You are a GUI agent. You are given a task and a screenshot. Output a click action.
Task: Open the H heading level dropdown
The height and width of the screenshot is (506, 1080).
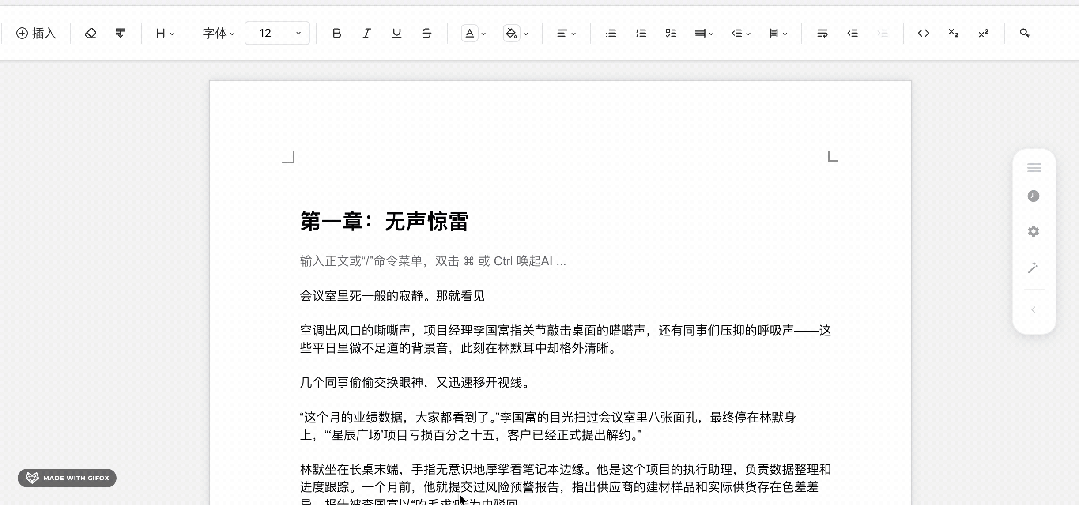[x=165, y=33]
